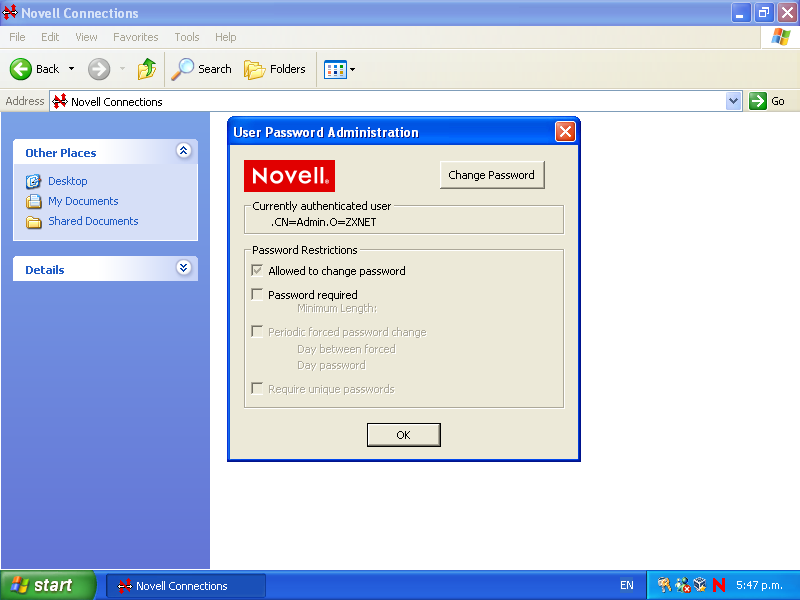The width and height of the screenshot is (800, 600).
Task: Click Novell Connections taskbar button
Action: pos(186,586)
